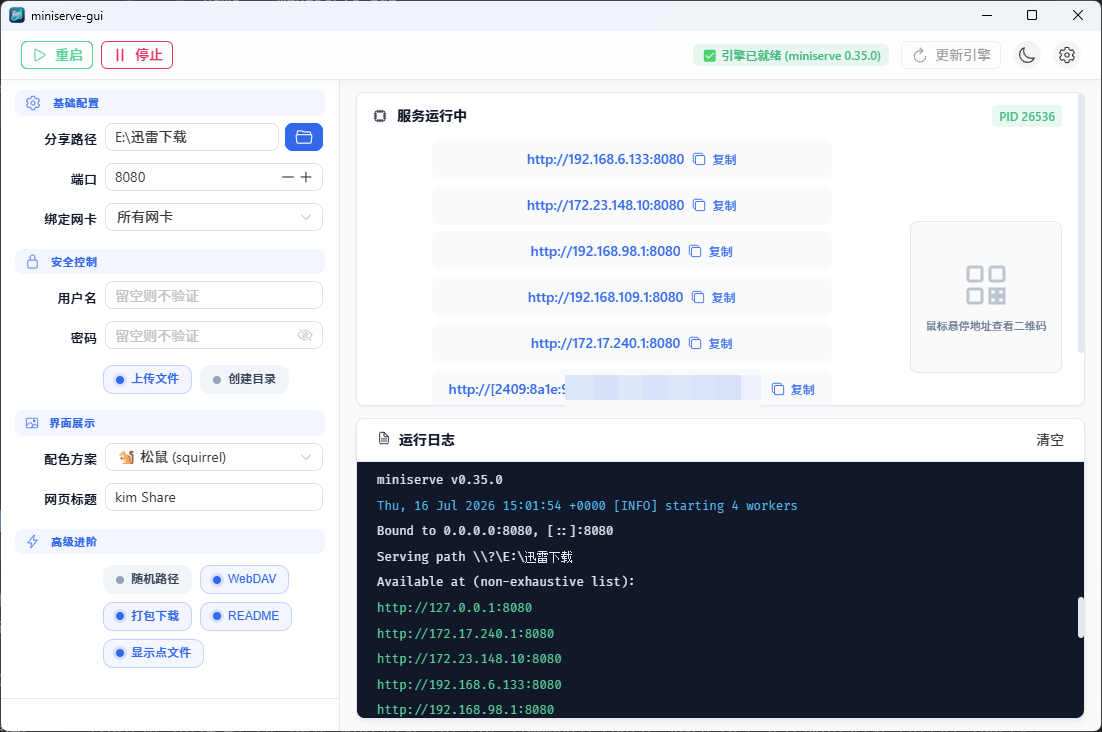Open link http://172.23.148.10:8080
This screenshot has width=1102, height=732.
[605, 205]
